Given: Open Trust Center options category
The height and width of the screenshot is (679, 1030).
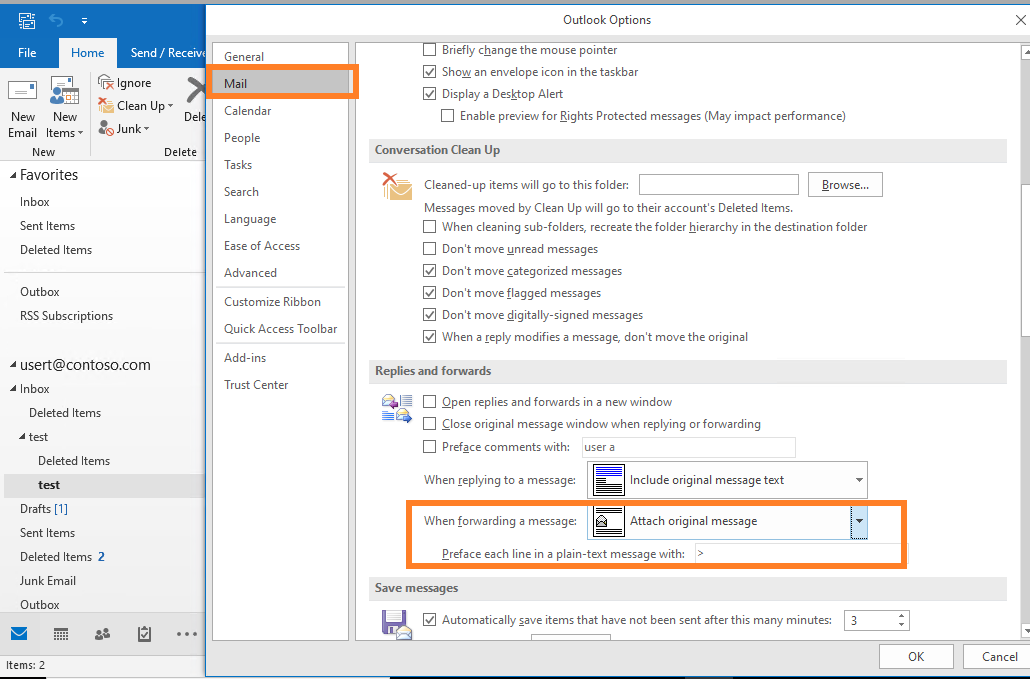Looking at the screenshot, I should tap(280, 385).
